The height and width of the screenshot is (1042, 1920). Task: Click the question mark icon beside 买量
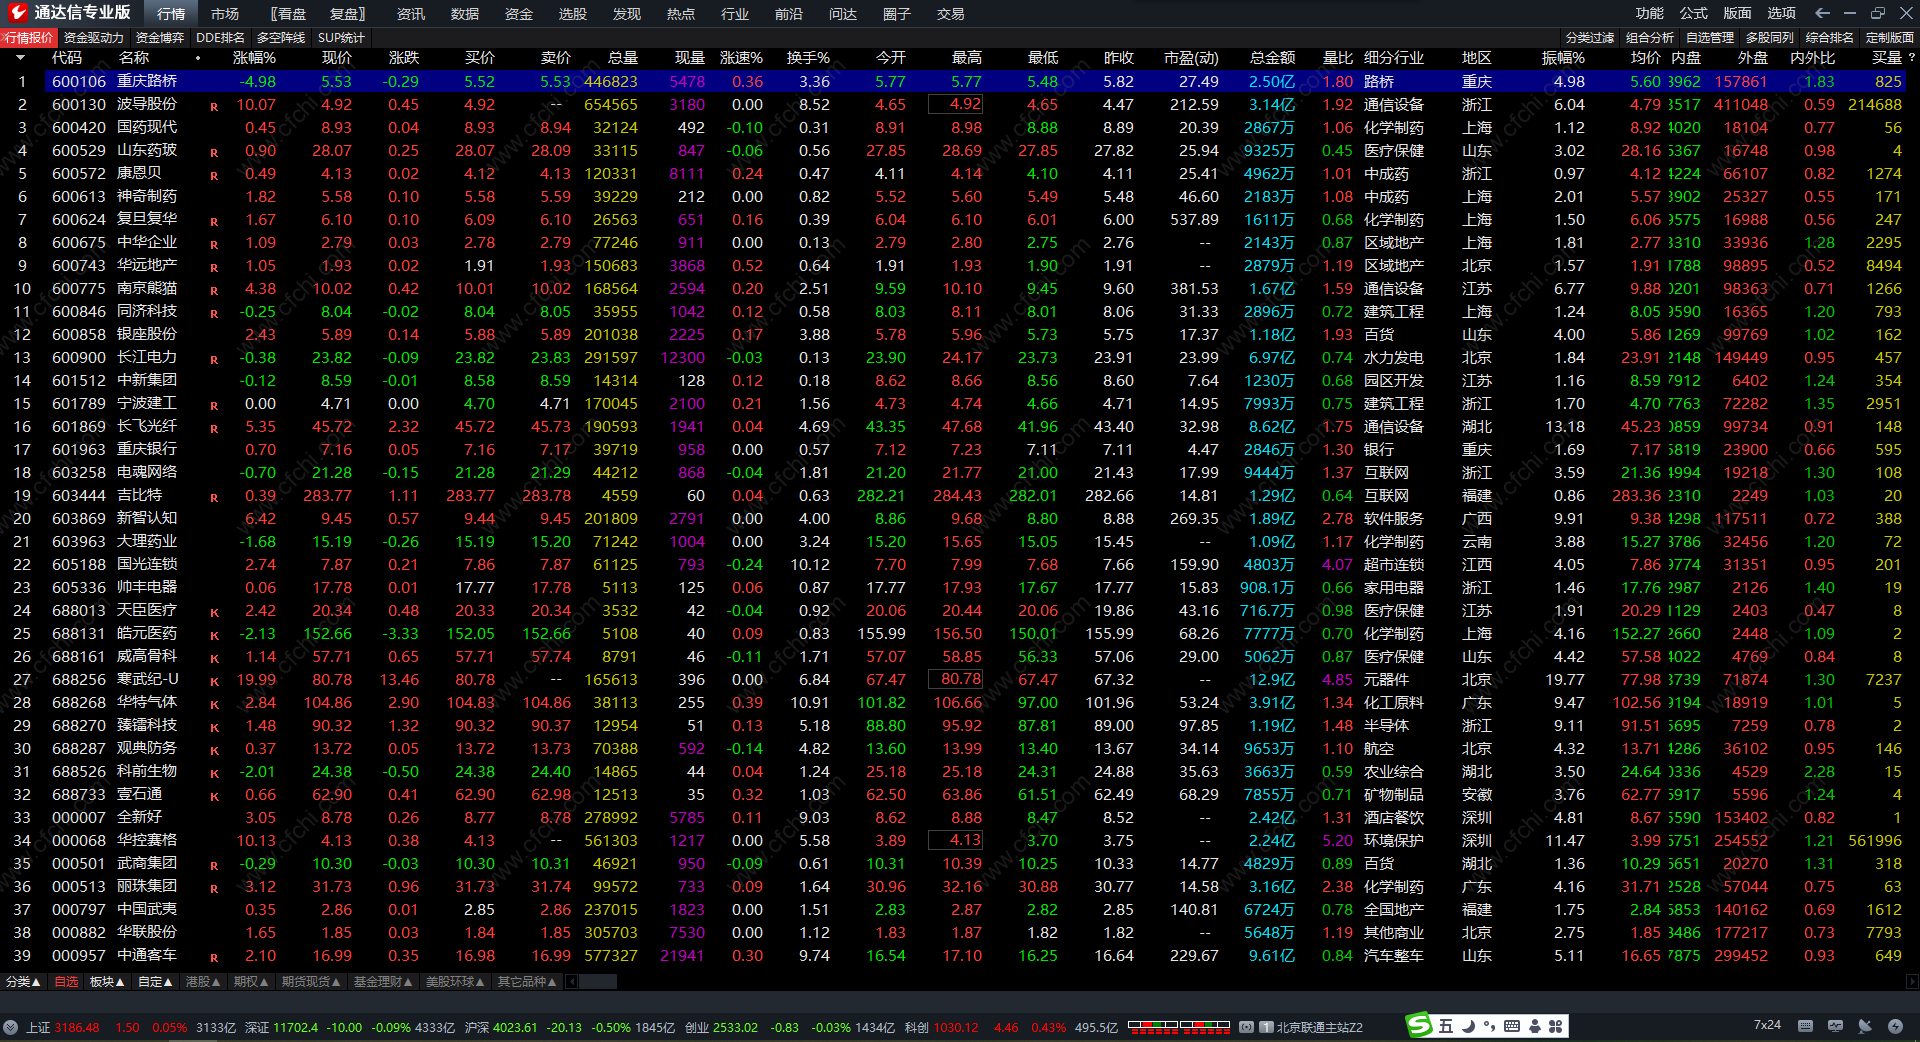pos(1912,58)
